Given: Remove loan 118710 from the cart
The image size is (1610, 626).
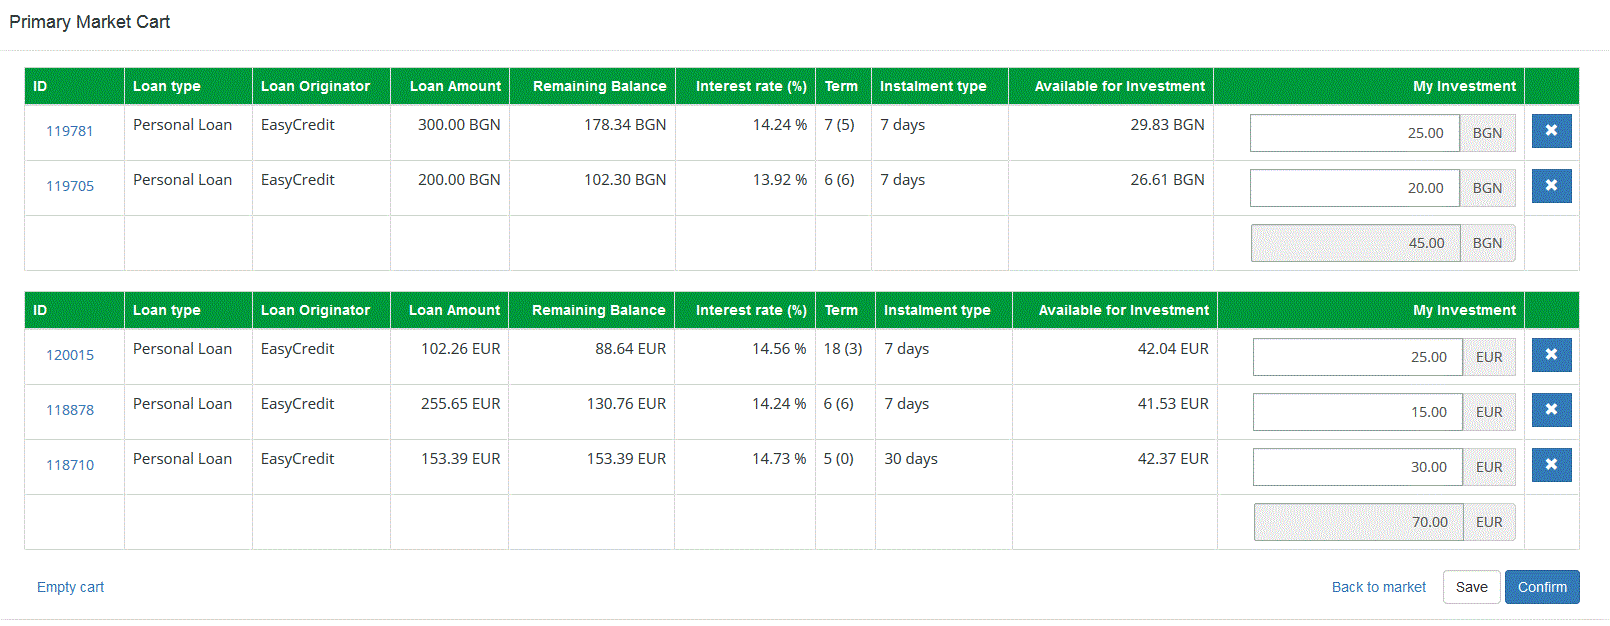Looking at the screenshot, I should (x=1551, y=465).
